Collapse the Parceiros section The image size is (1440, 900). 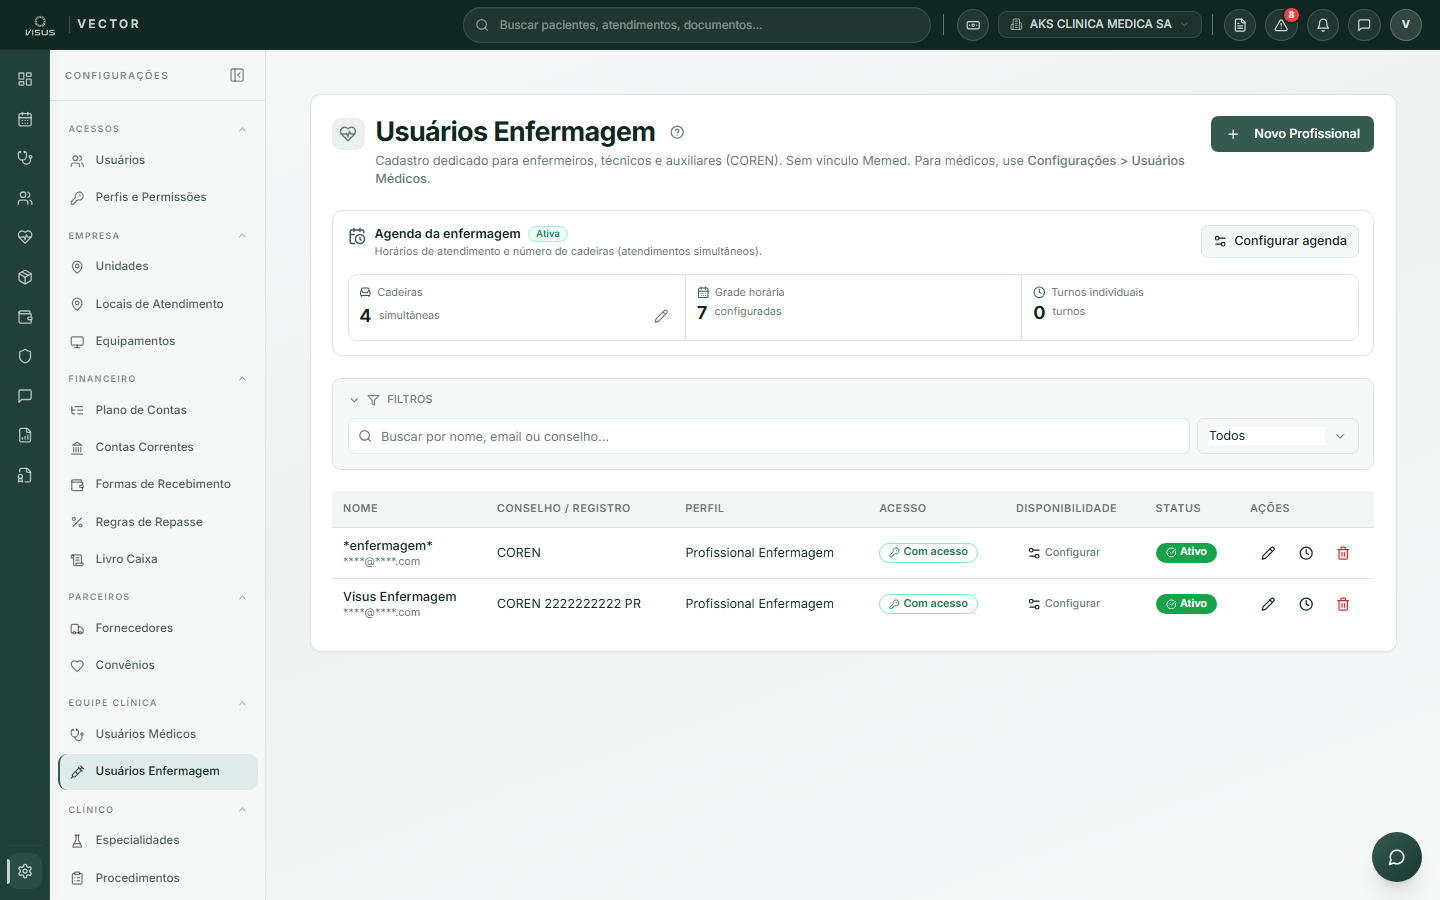pos(242,597)
